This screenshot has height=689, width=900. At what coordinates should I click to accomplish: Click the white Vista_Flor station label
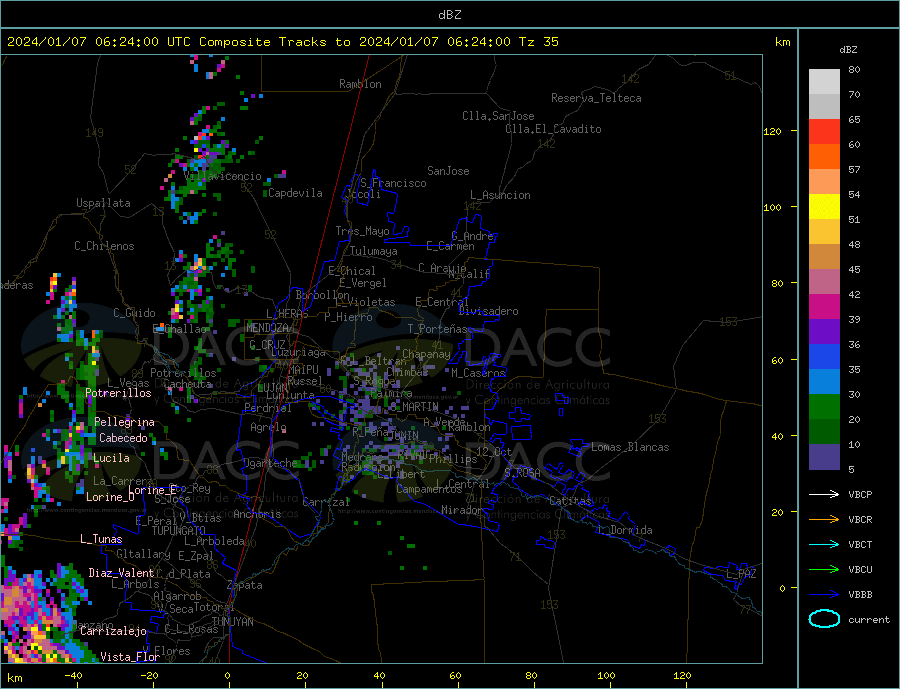pos(130,657)
